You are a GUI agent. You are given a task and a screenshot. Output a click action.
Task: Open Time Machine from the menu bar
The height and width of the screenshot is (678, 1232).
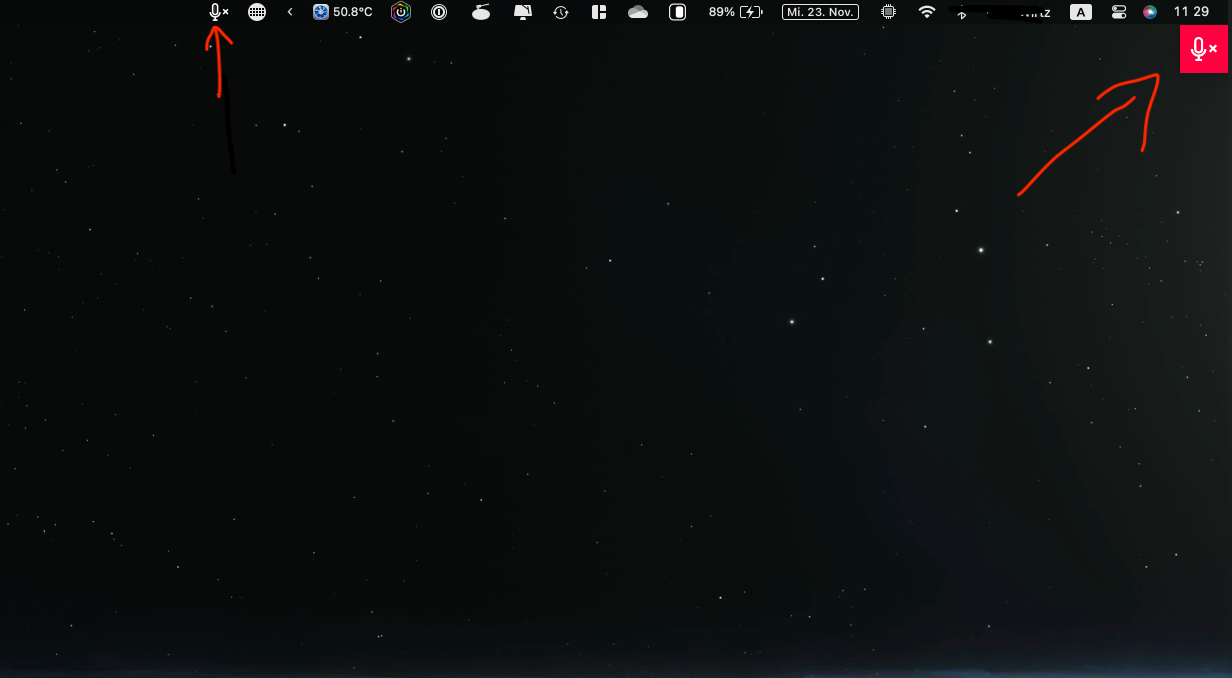pyautogui.click(x=561, y=12)
